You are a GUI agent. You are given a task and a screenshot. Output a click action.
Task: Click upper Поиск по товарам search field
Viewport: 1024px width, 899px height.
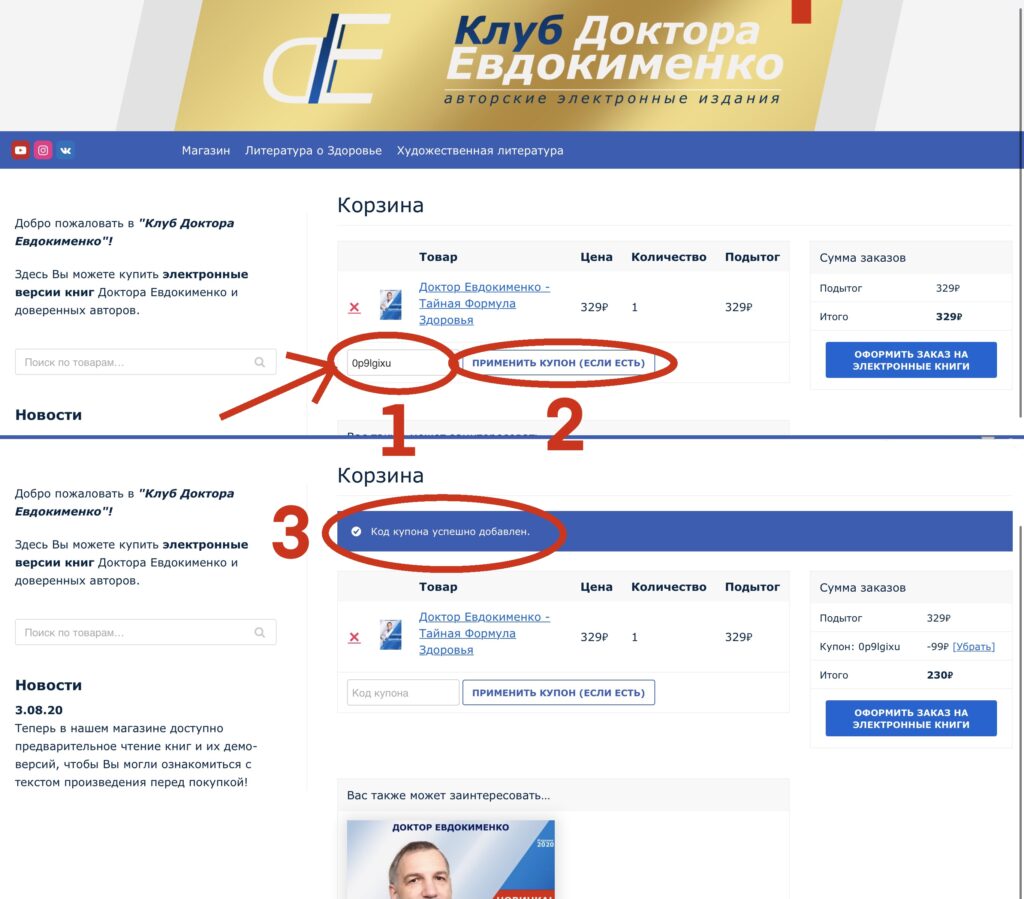(x=146, y=362)
